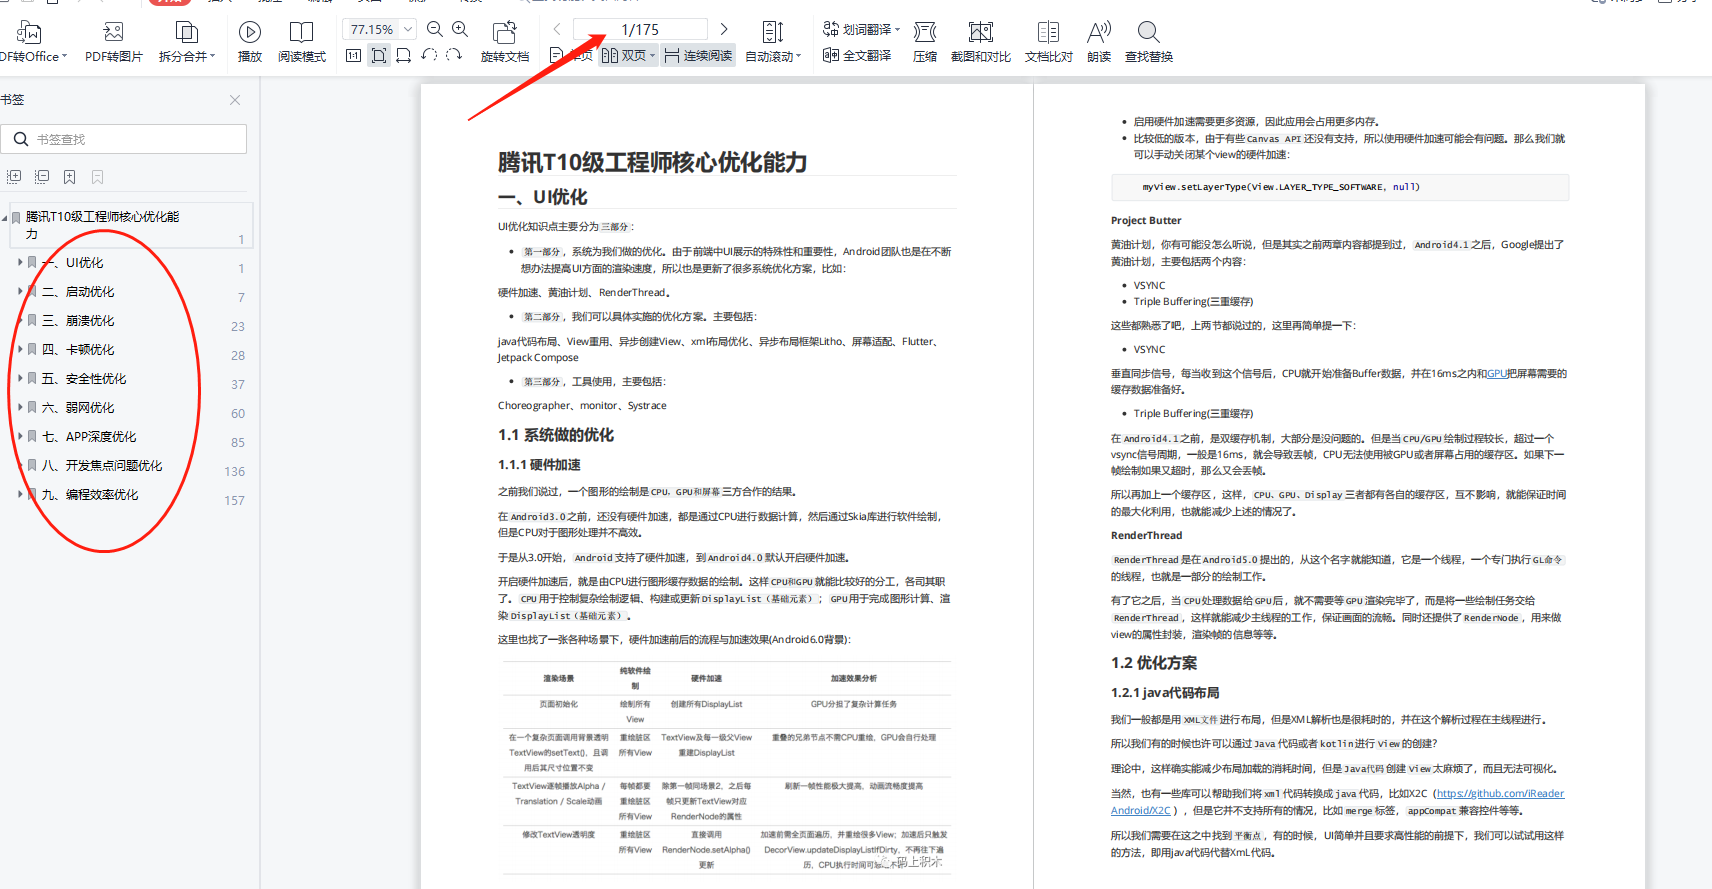The image size is (1712, 889).
Task: Expand the 六、弱网优化 bookmark
Action: pyautogui.click(x=20, y=407)
